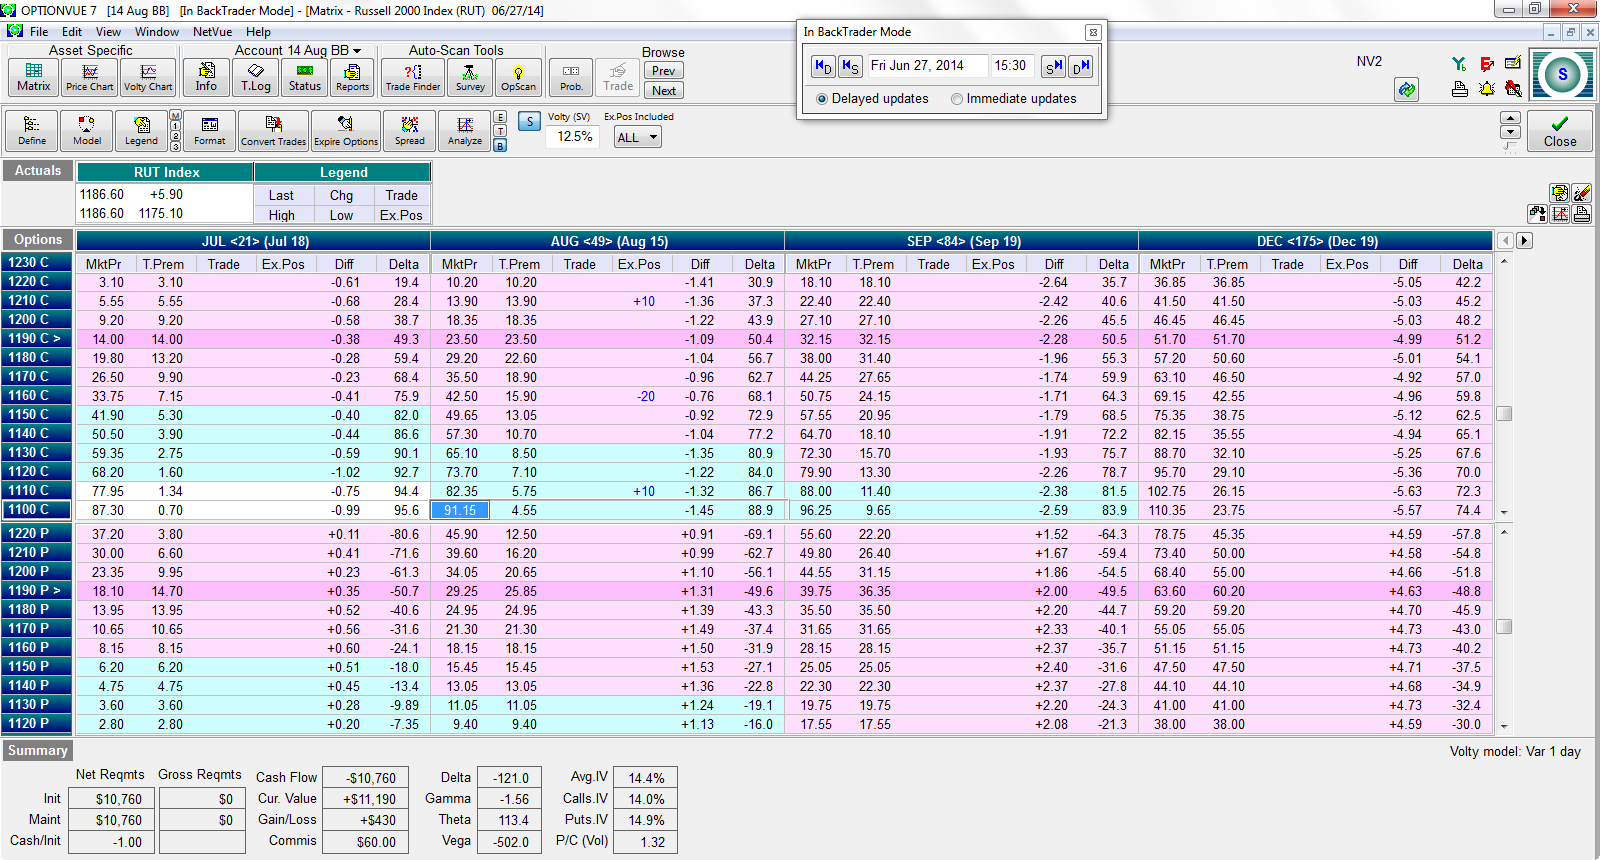The image size is (1600, 860).
Task: Open the T.Log transaction log
Action: (x=256, y=77)
